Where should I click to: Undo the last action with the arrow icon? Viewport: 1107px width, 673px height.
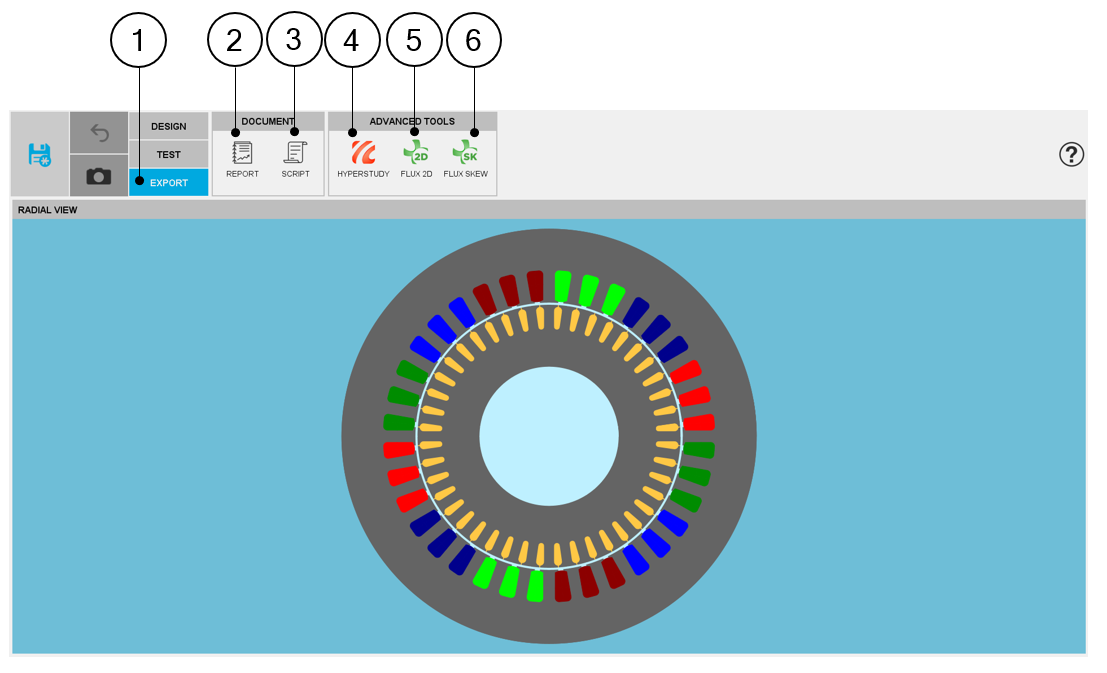[x=99, y=132]
